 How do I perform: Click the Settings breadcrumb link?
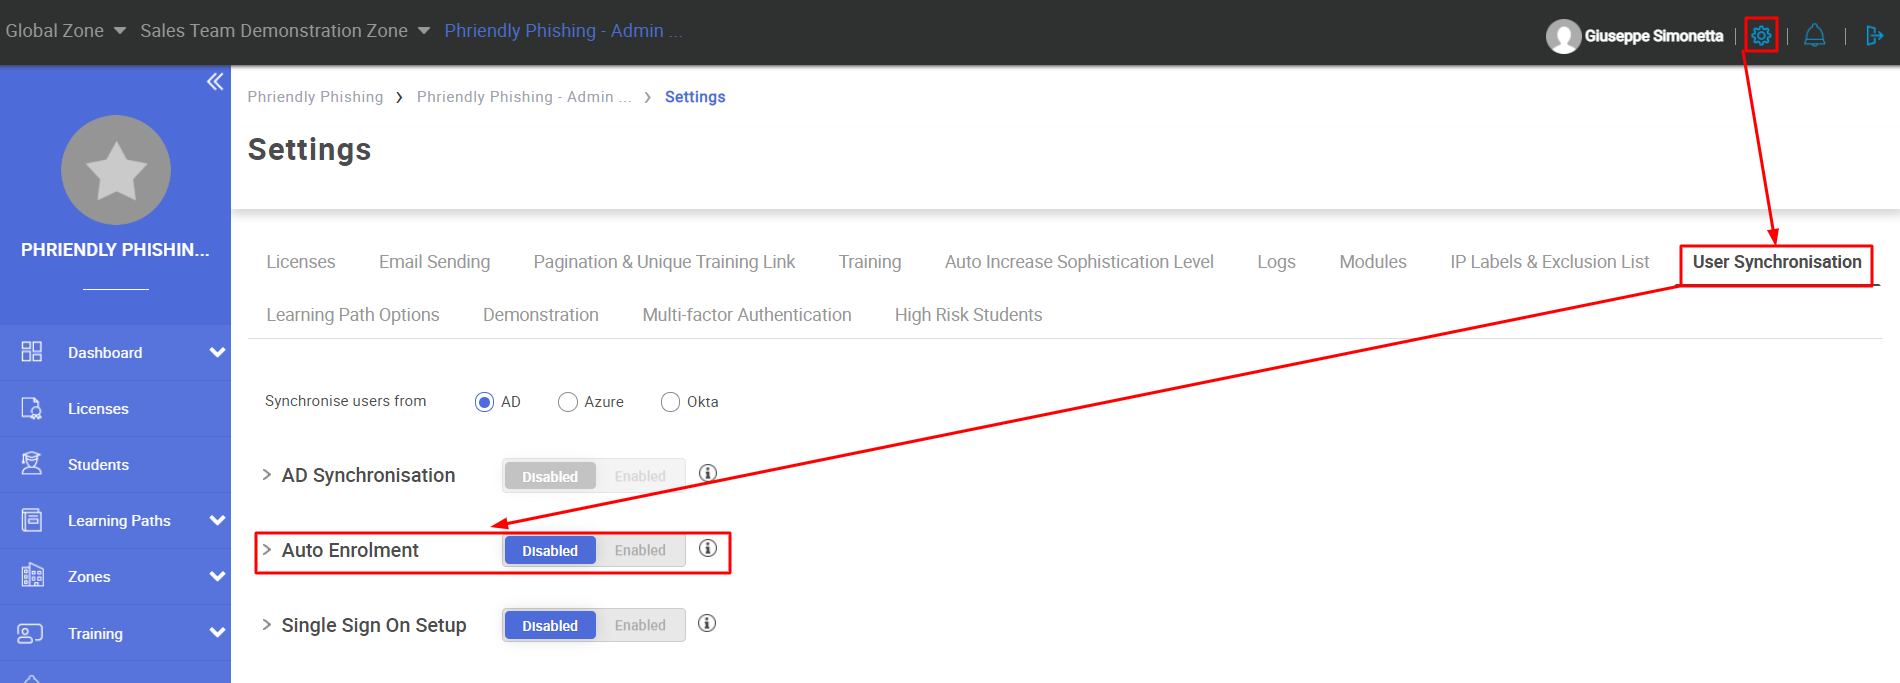coord(695,97)
